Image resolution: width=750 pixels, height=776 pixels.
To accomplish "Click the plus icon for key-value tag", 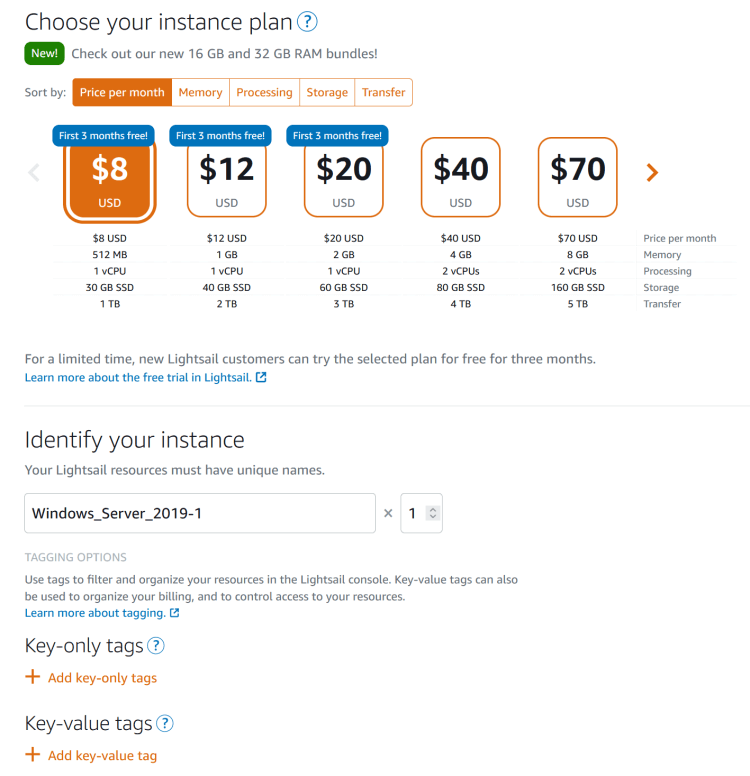I will pyautogui.click(x=32, y=755).
